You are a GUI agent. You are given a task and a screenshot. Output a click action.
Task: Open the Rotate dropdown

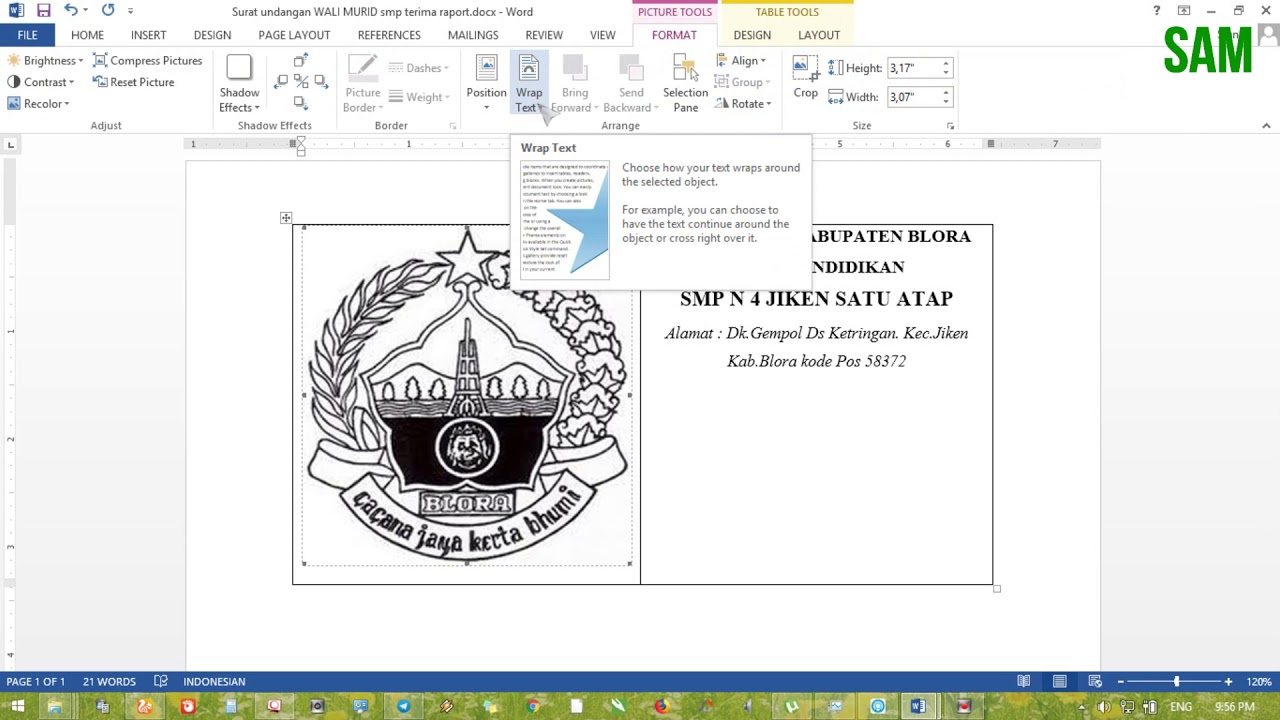743,104
